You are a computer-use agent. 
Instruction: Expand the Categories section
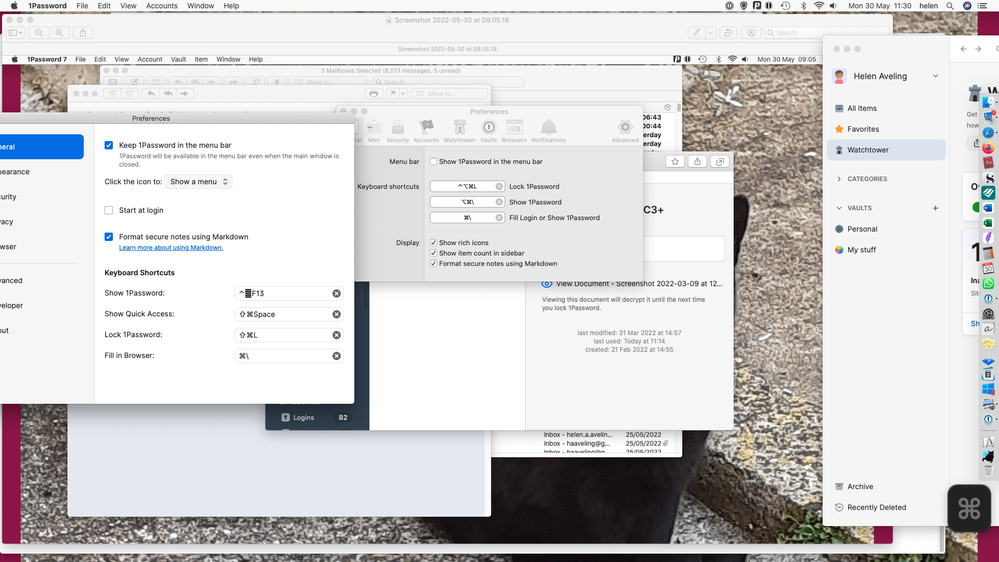pos(838,179)
